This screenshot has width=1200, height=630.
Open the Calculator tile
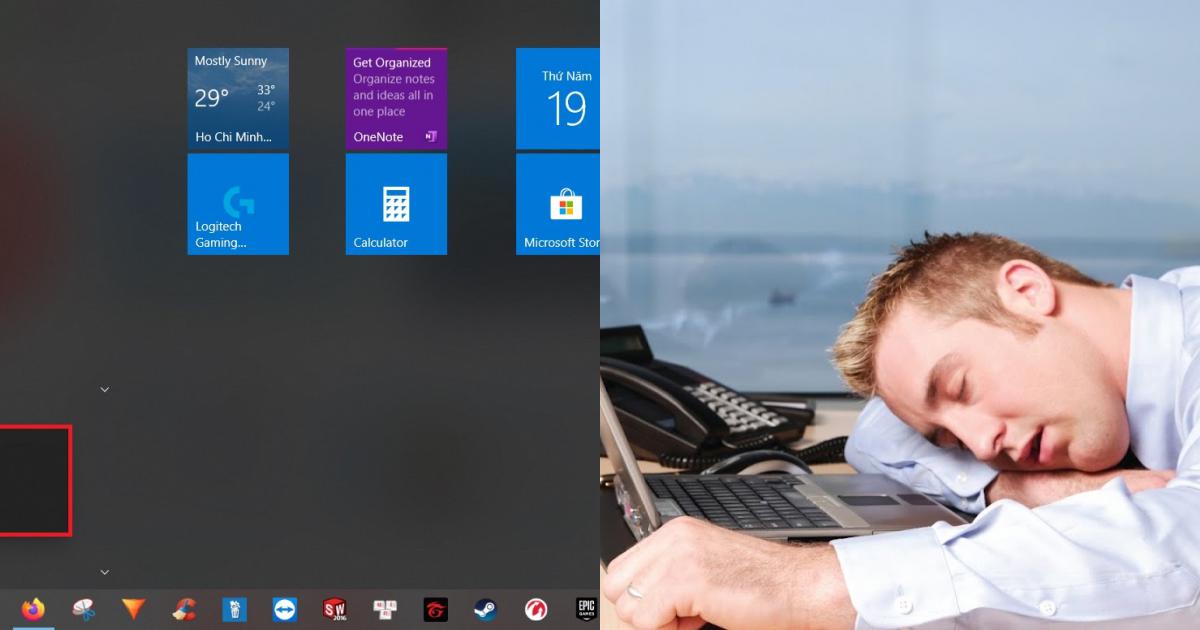(x=396, y=204)
